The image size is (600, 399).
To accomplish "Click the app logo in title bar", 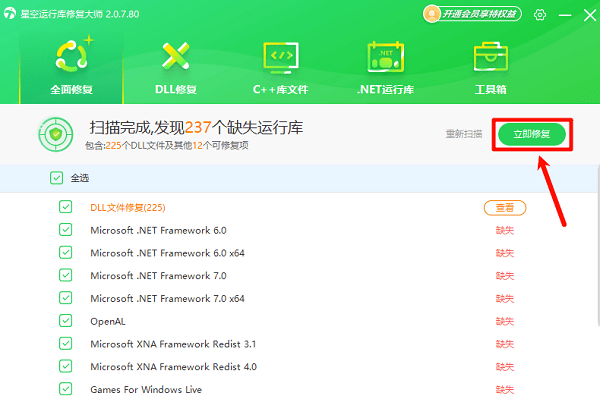I will 10,14.
